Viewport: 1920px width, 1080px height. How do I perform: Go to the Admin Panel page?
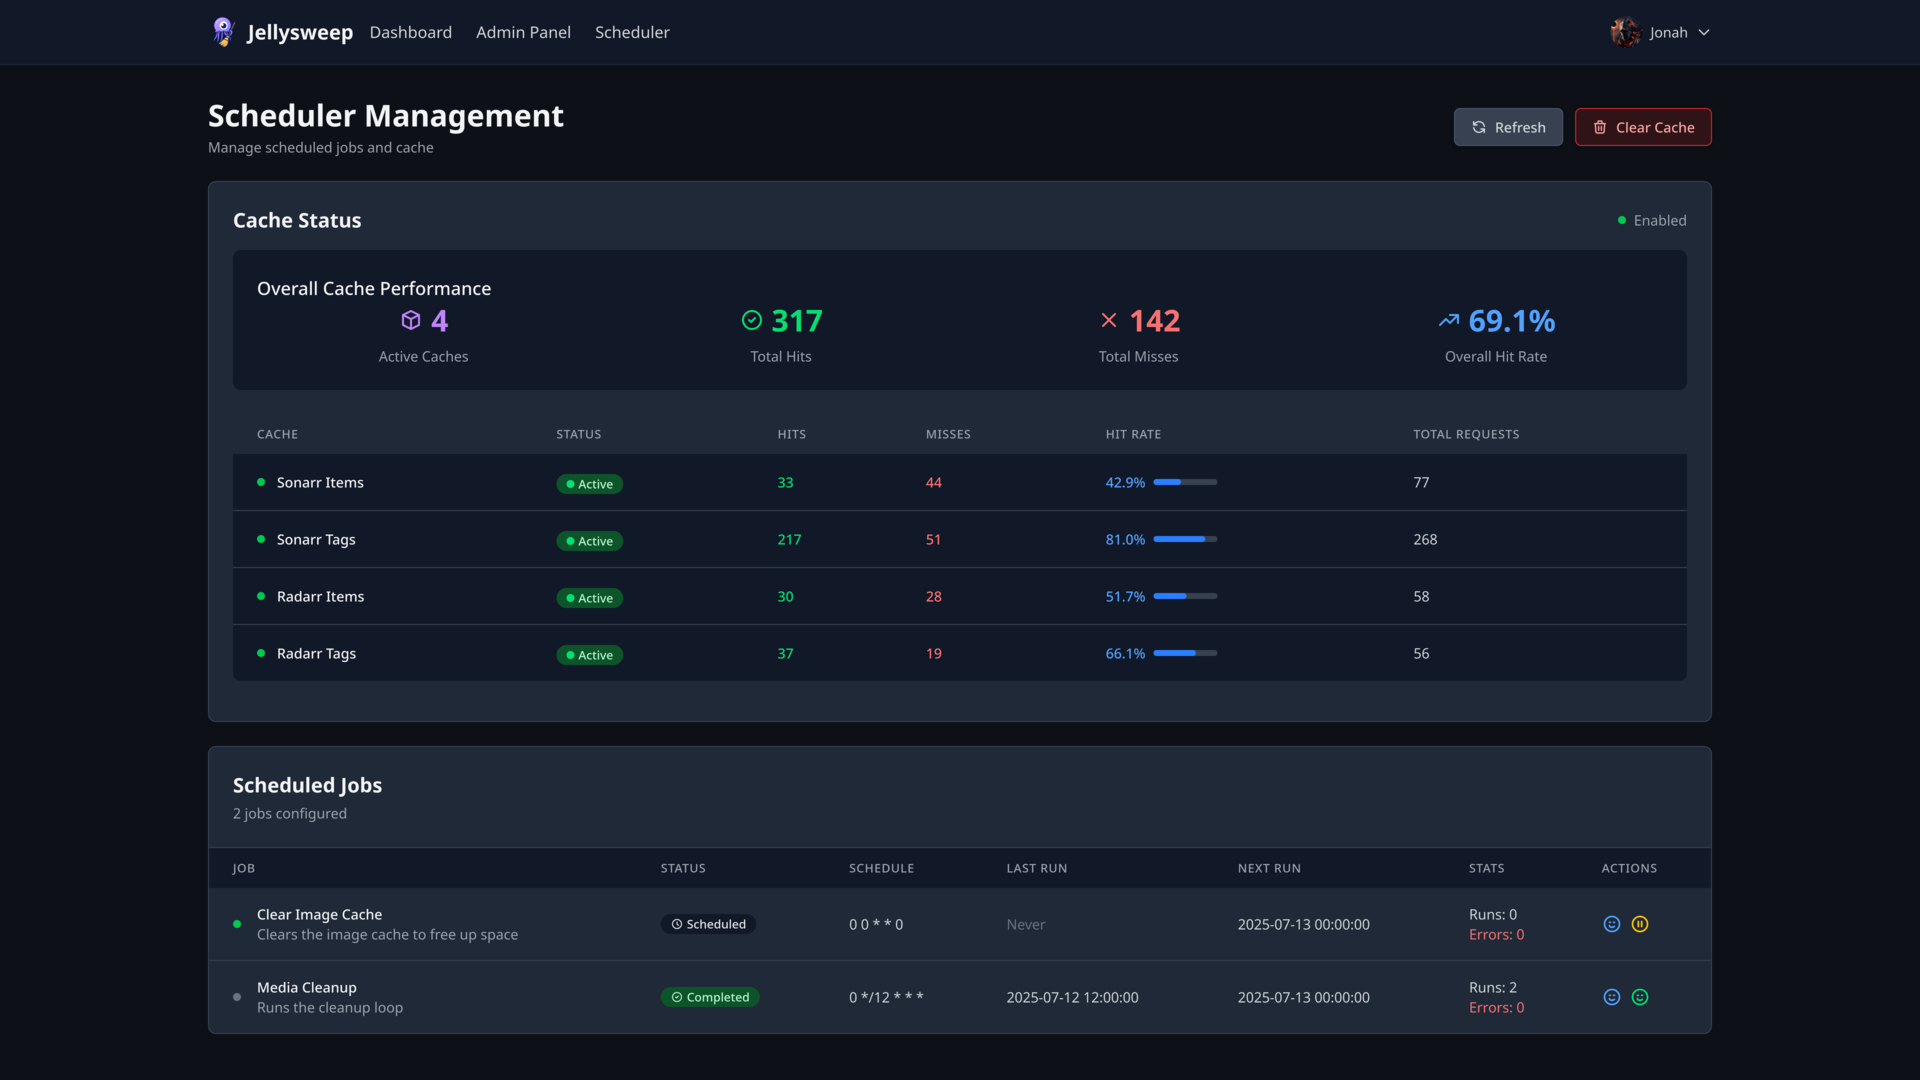(523, 32)
